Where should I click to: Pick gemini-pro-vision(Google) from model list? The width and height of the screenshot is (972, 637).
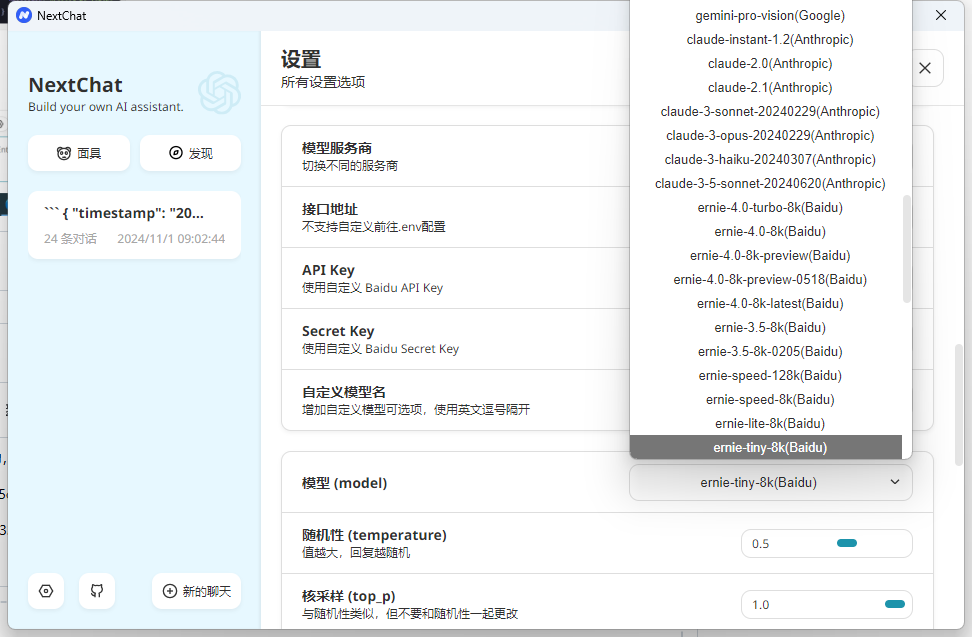click(770, 15)
